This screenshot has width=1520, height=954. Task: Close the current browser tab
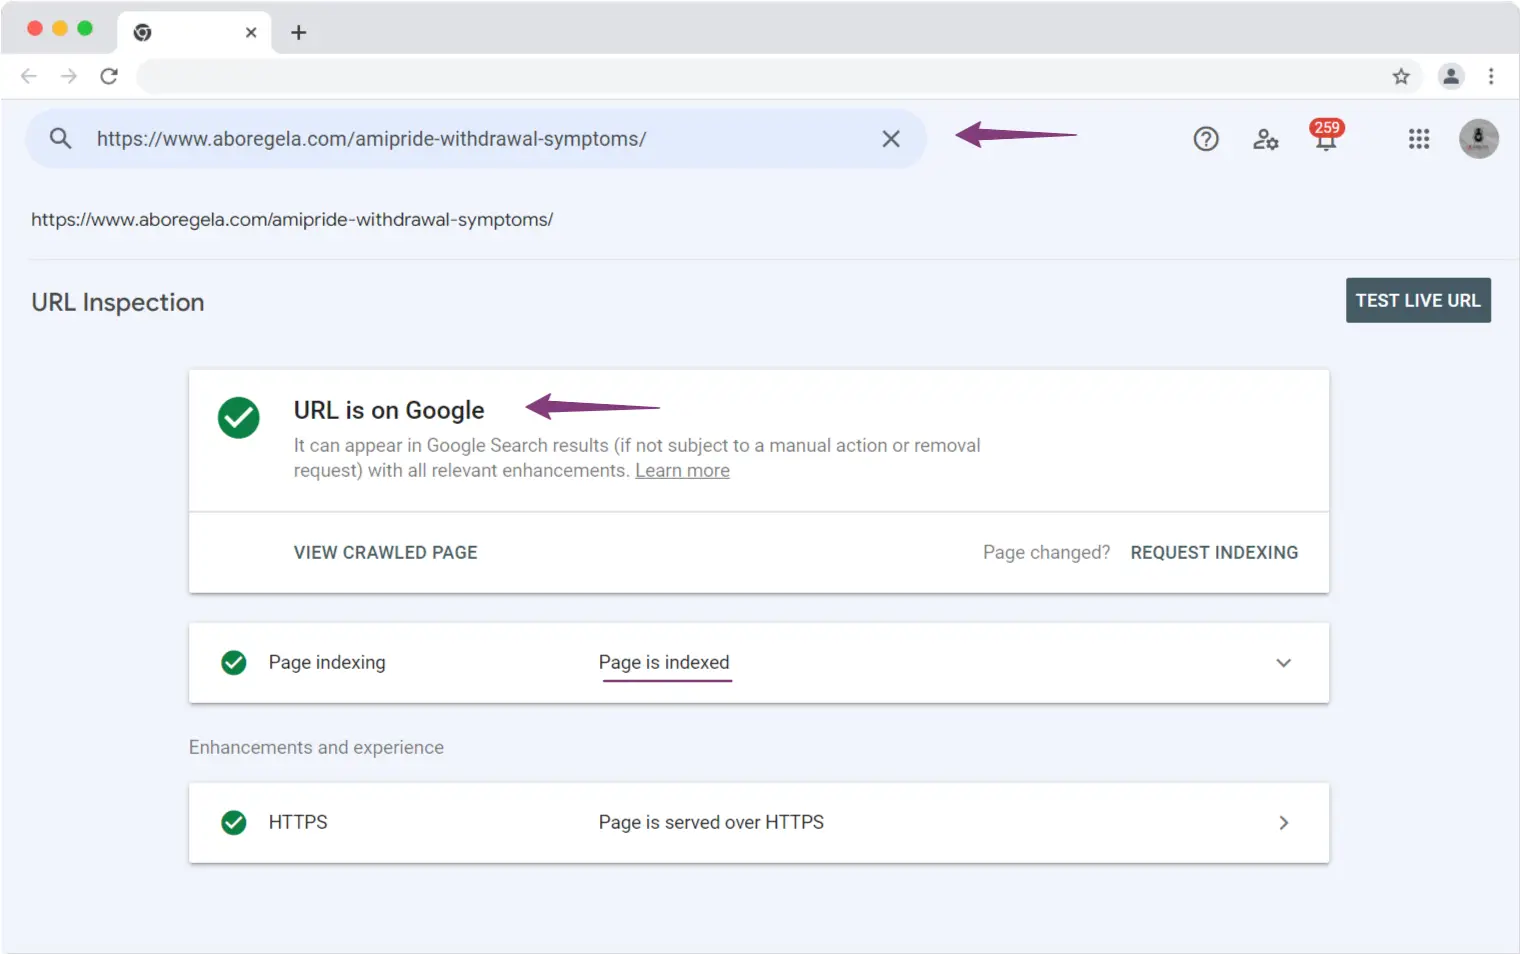click(251, 33)
